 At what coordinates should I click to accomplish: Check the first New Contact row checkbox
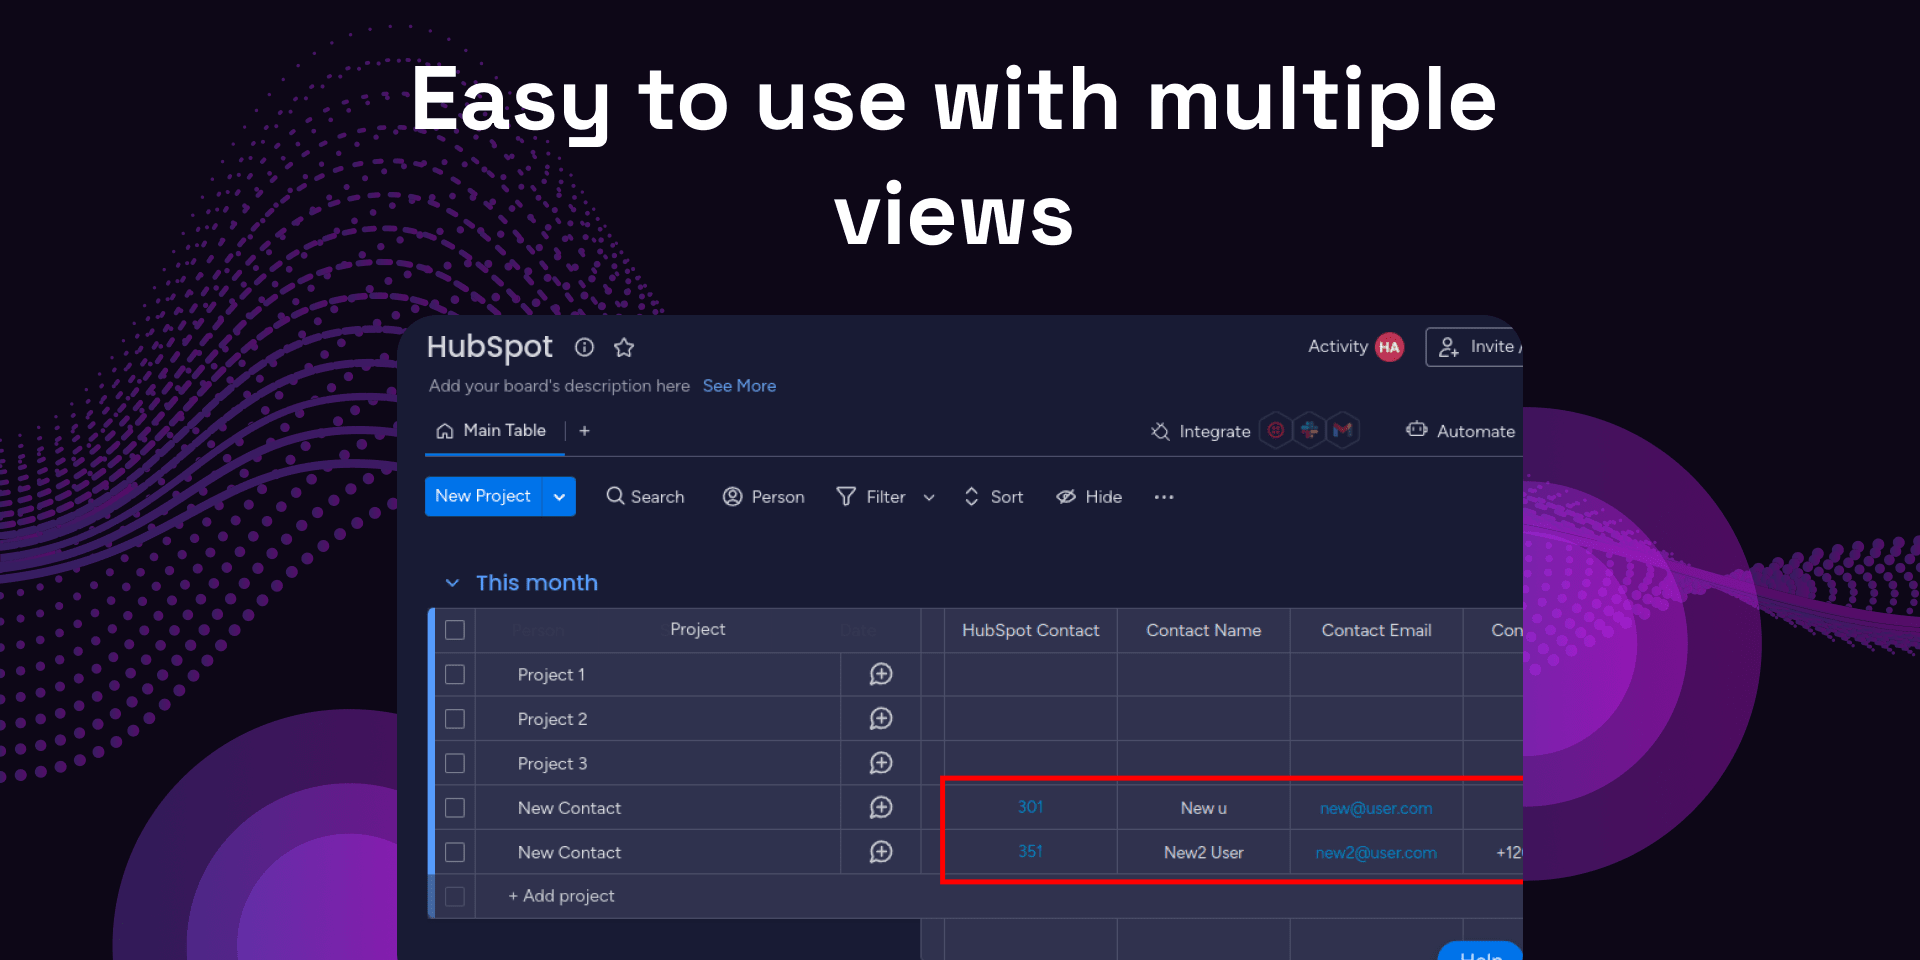coord(455,808)
